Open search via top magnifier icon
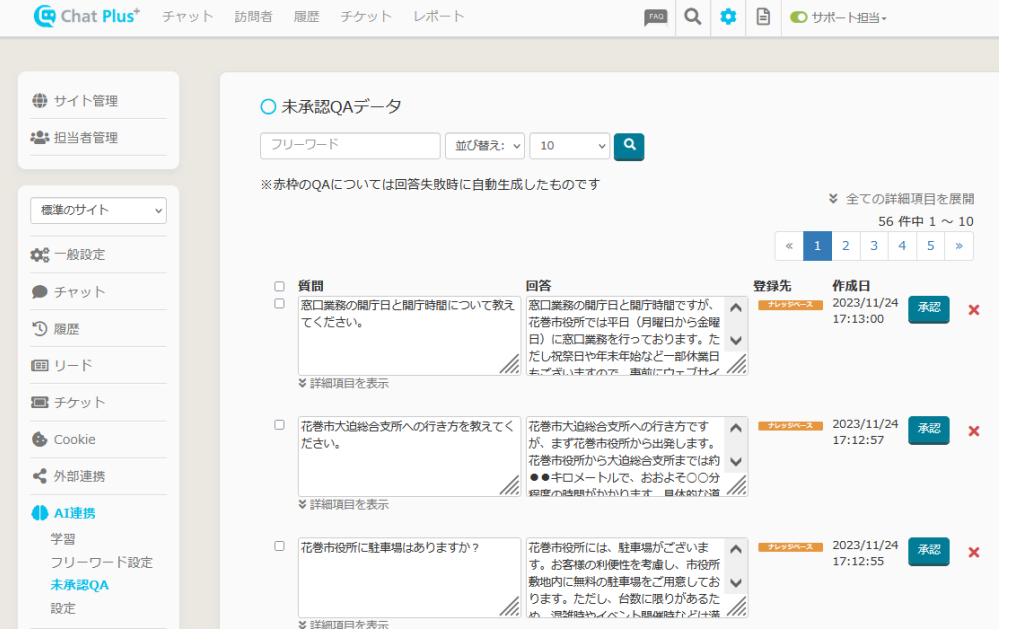 point(692,17)
